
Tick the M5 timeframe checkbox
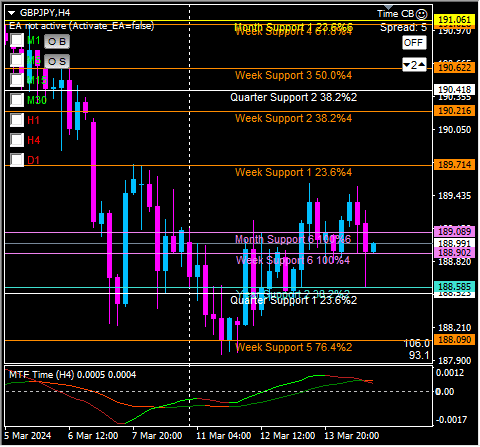tap(17, 60)
